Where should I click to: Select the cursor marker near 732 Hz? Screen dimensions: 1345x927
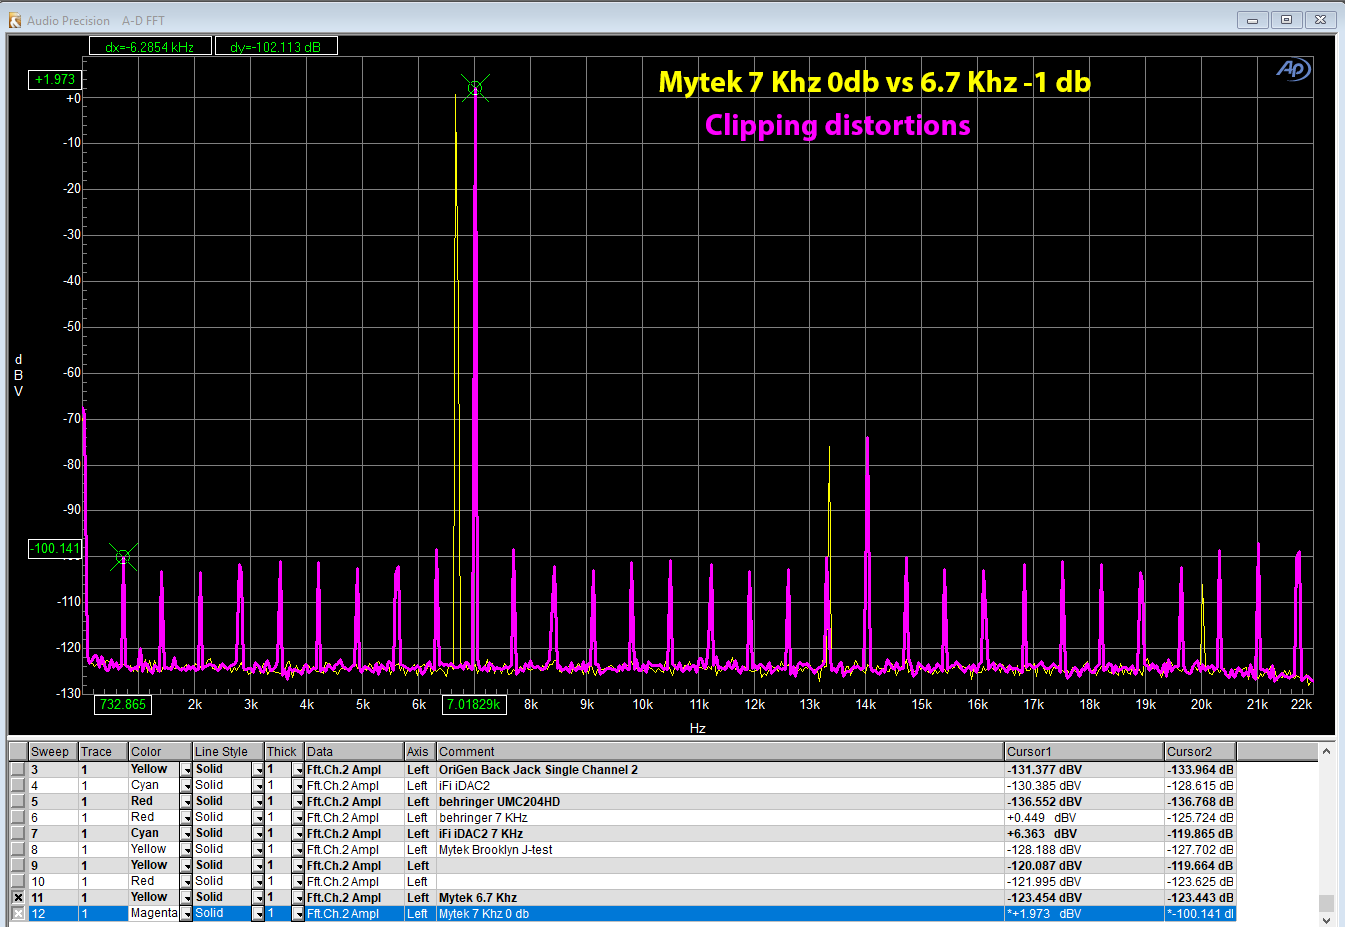[123, 557]
